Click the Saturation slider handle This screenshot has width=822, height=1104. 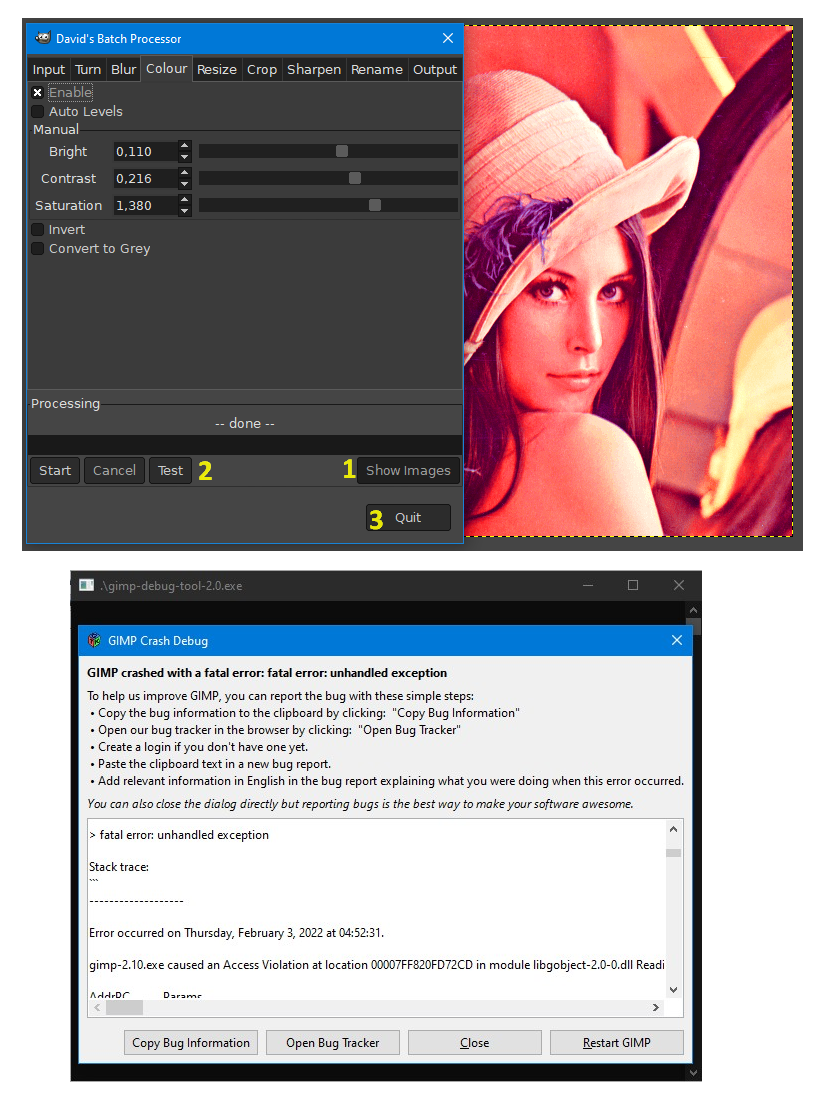pyautogui.click(x=375, y=205)
